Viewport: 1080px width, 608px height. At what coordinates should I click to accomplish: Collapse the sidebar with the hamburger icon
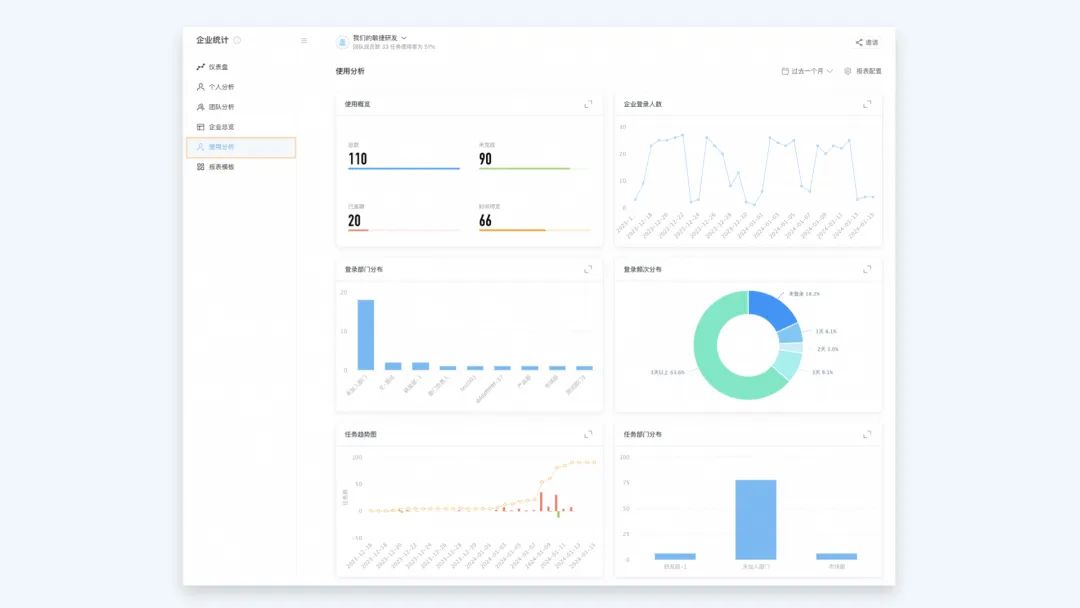304,41
